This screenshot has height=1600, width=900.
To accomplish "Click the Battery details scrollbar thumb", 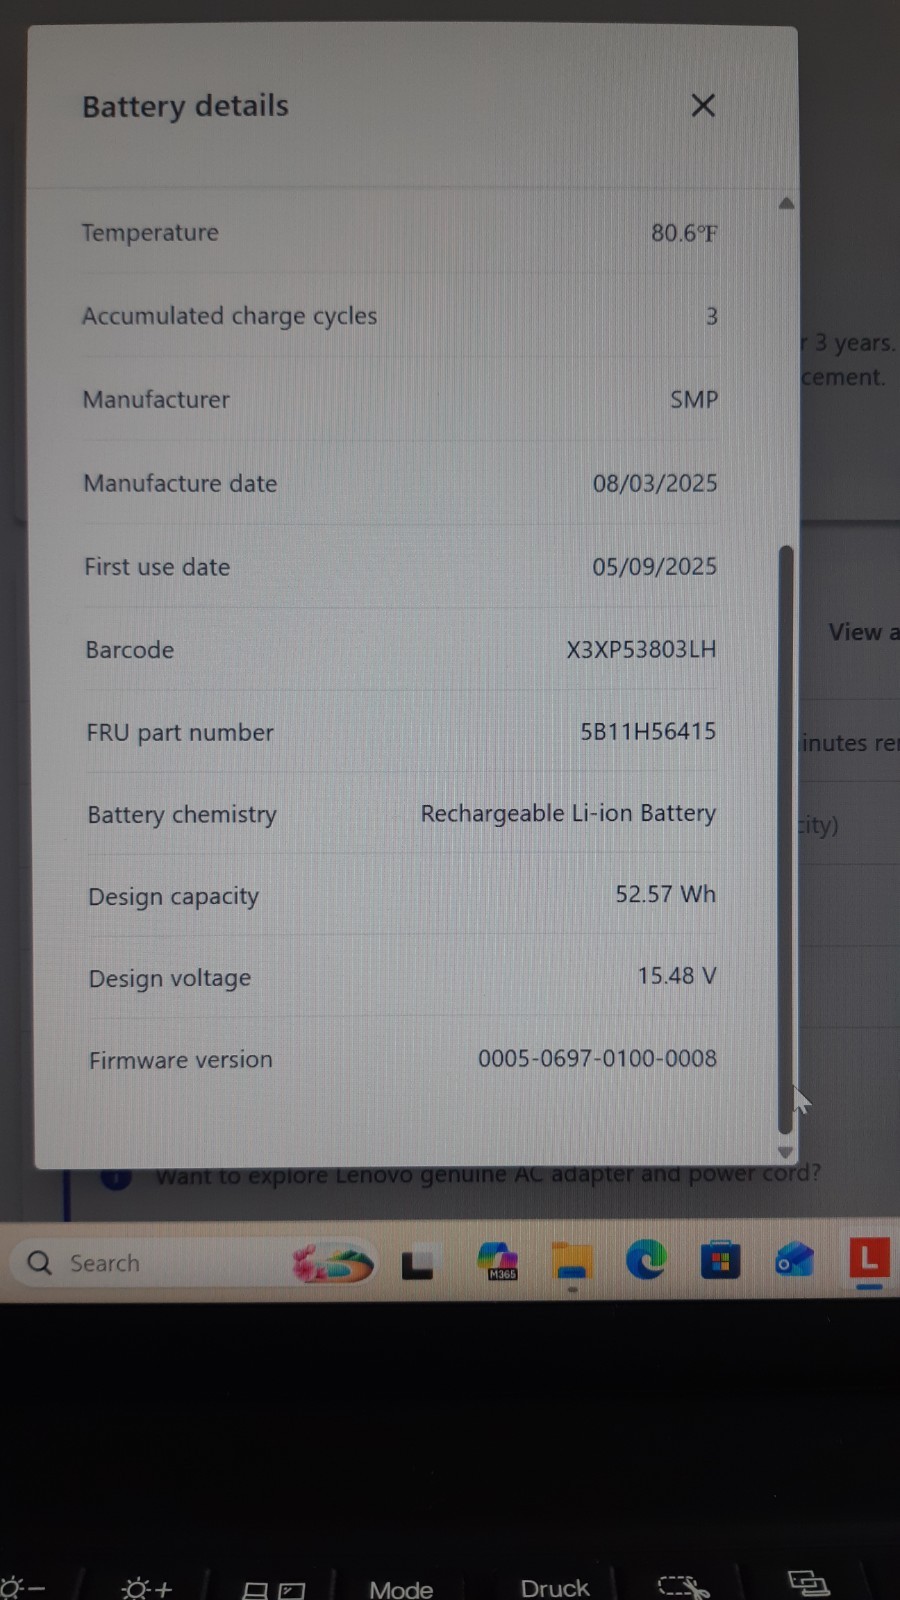I will [x=786, y=839].
